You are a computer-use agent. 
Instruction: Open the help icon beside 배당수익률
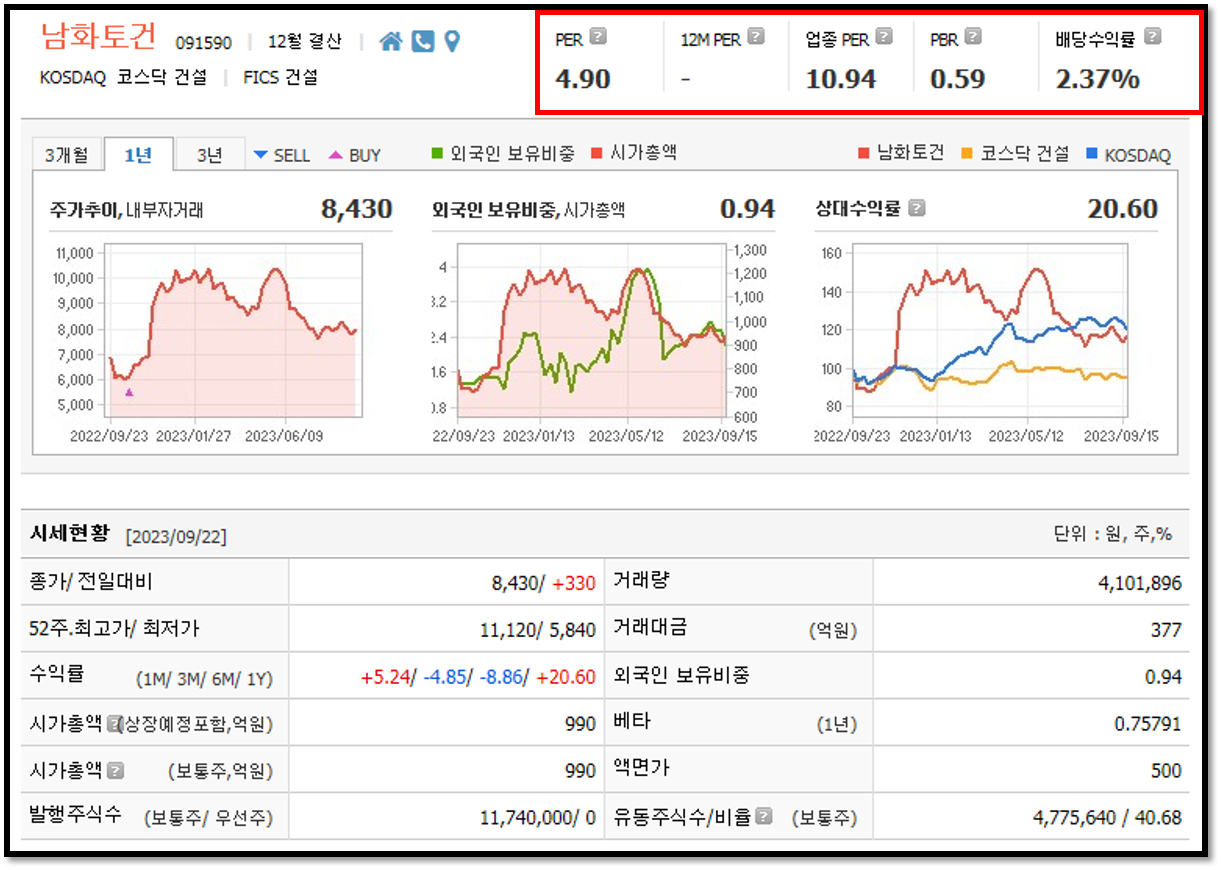click(x=1152, y=37)
